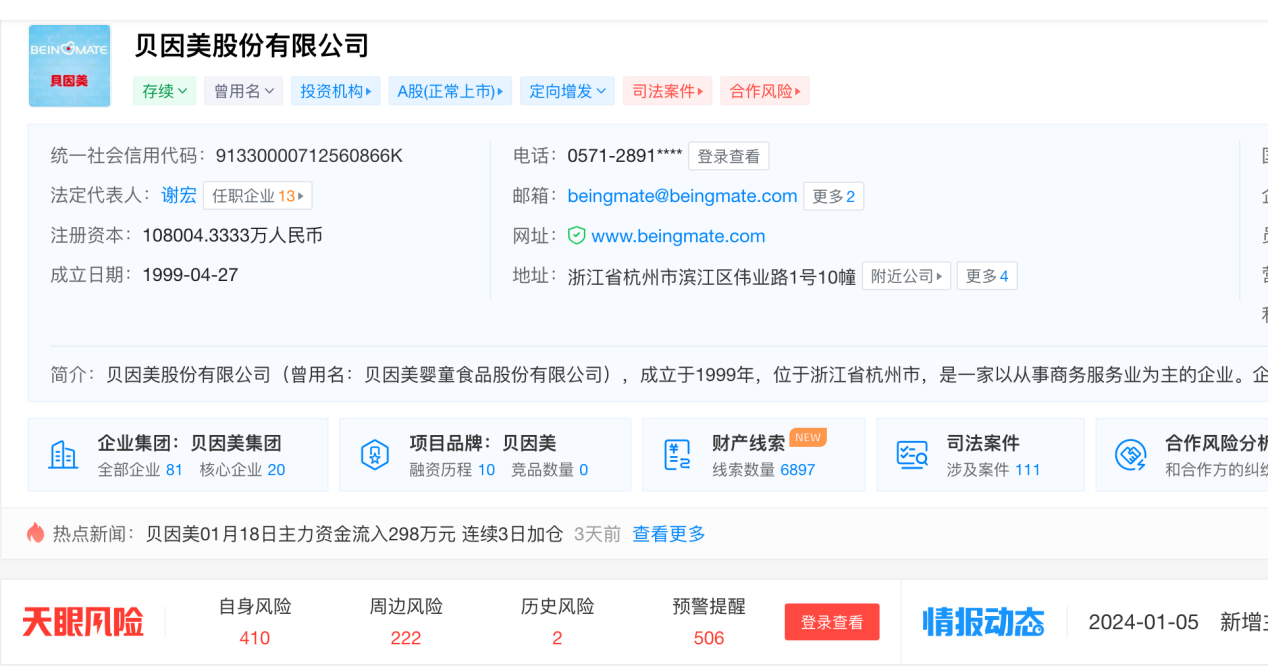
Task: Open news about 主力资金流入298万元
Action: click(355, 534)
